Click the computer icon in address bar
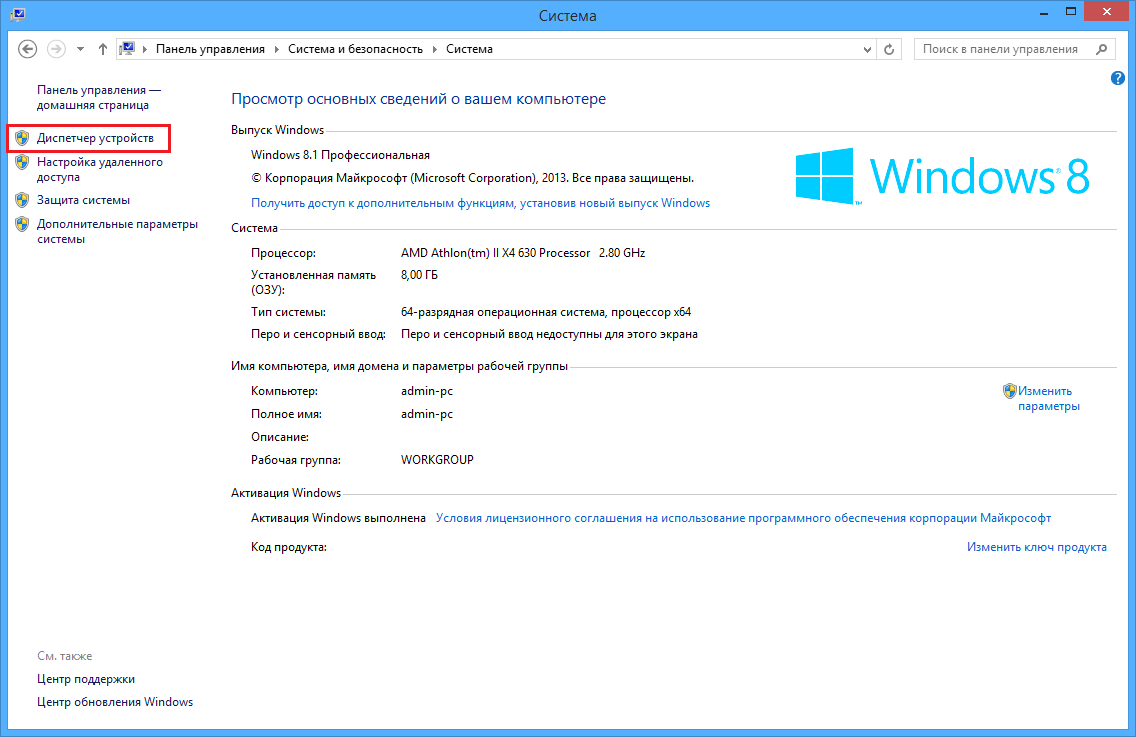 tap(128, 49)
